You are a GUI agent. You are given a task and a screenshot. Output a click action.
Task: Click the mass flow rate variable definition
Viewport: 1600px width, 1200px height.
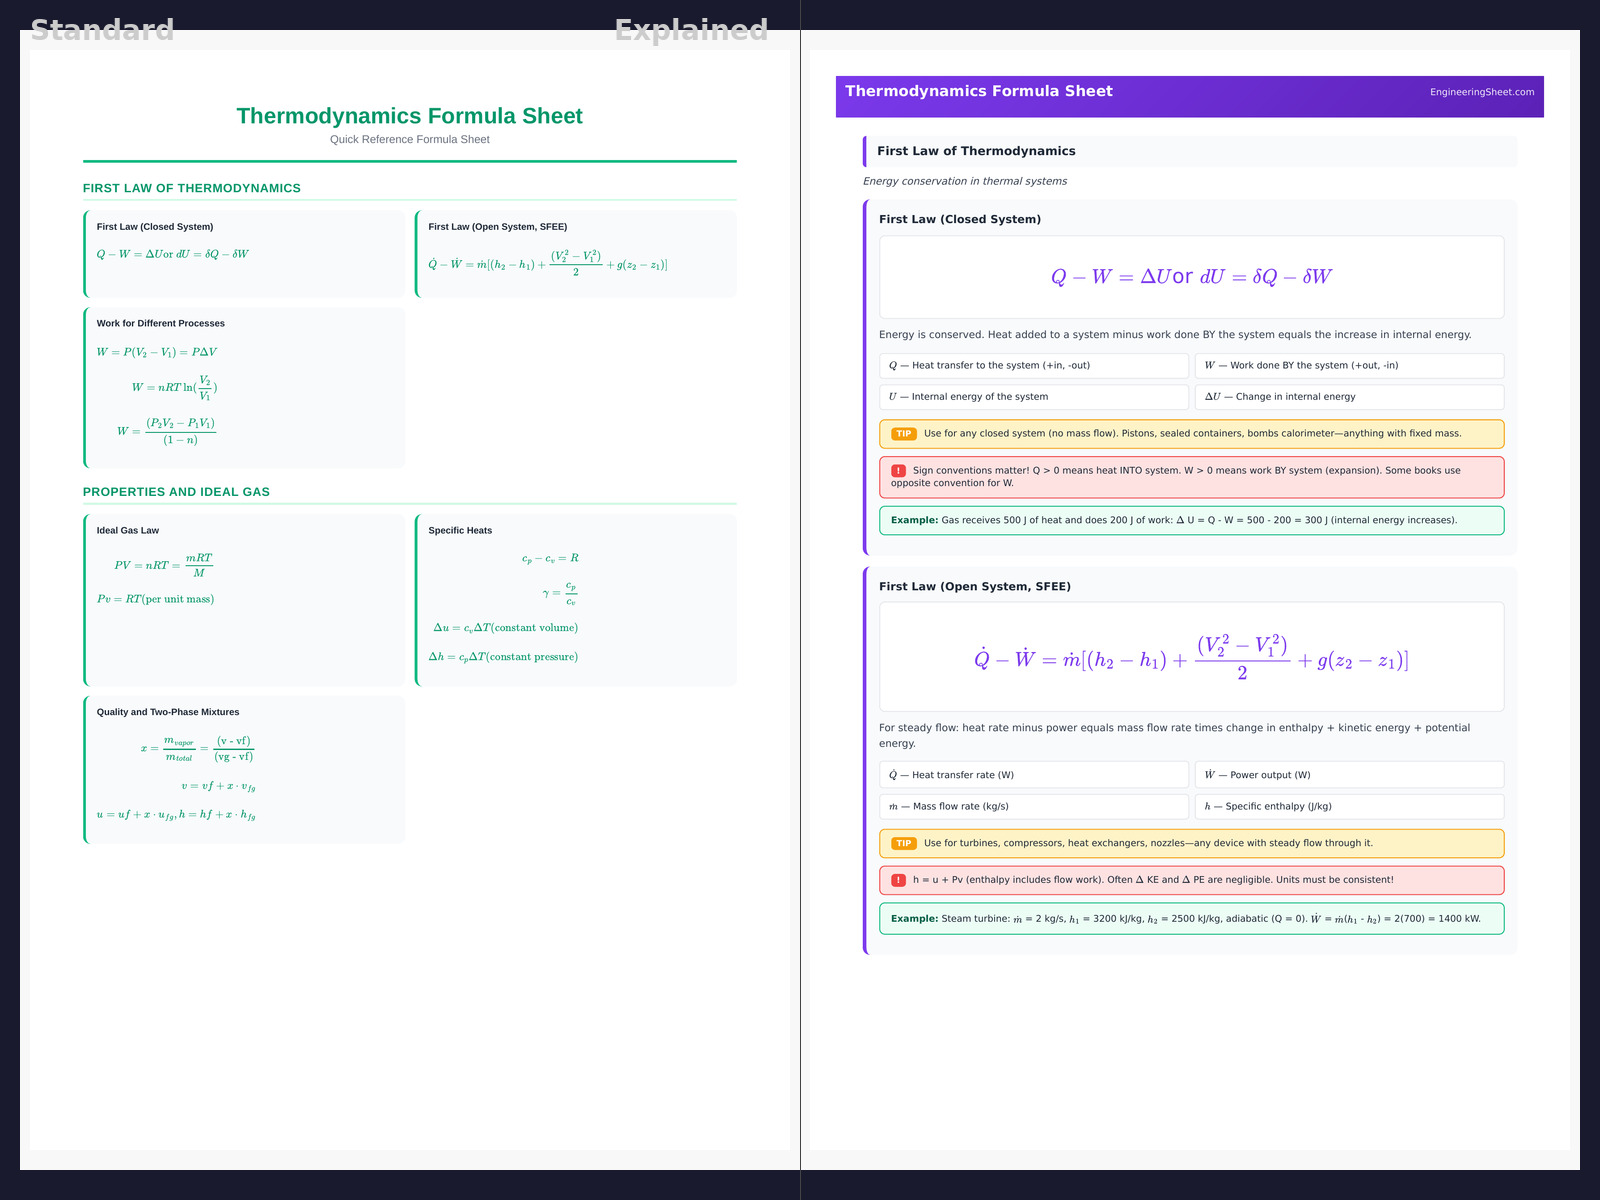coord(1033,807)
